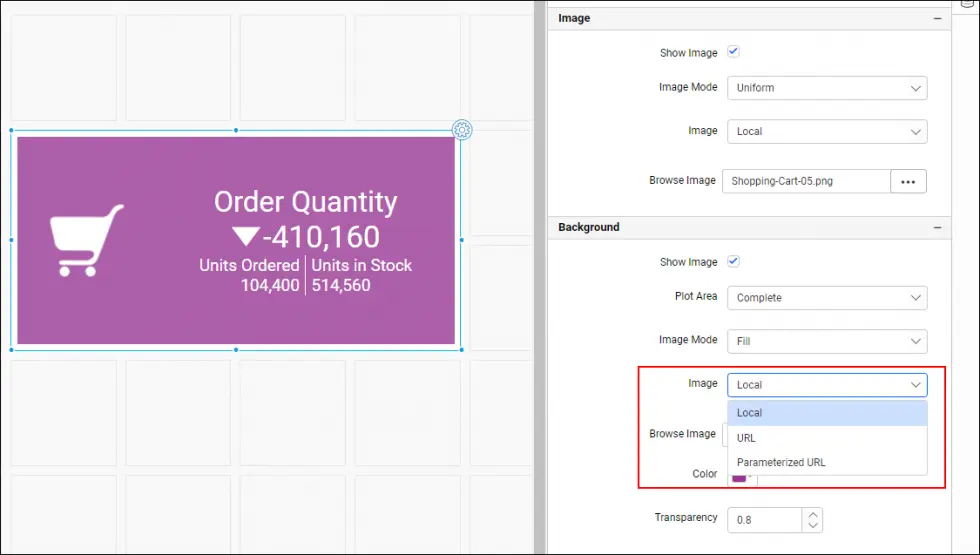Select URL from the open dropdown list

coord(746,438)
